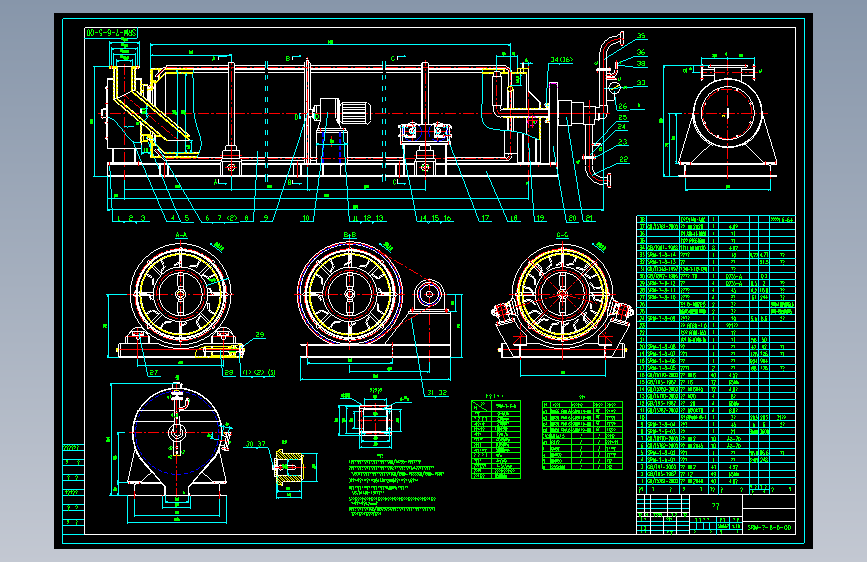Image resolution: width=867 pixels, height=562 pixels.
Task: Select the '34(16)' callout label
Action: pos(561,60)
